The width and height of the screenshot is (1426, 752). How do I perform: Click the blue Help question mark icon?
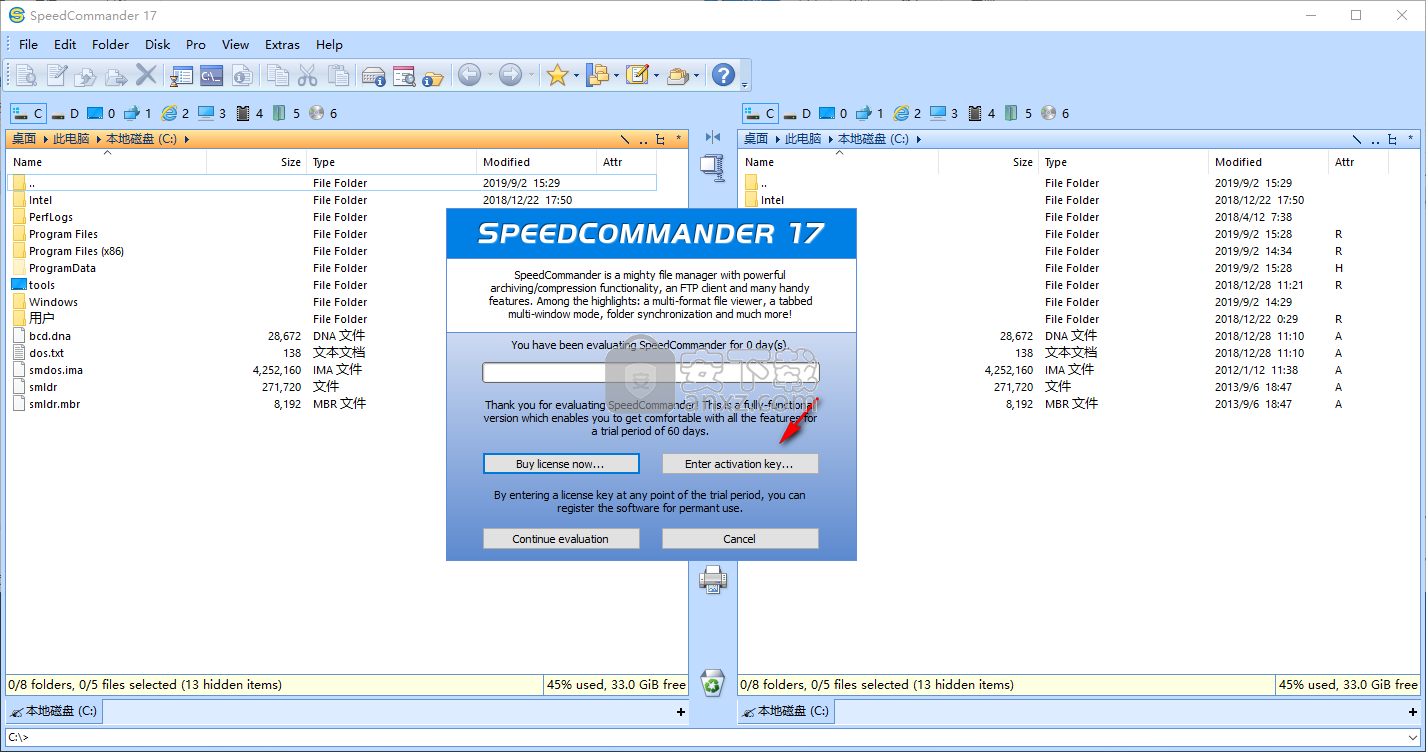(x=723, y=75)
